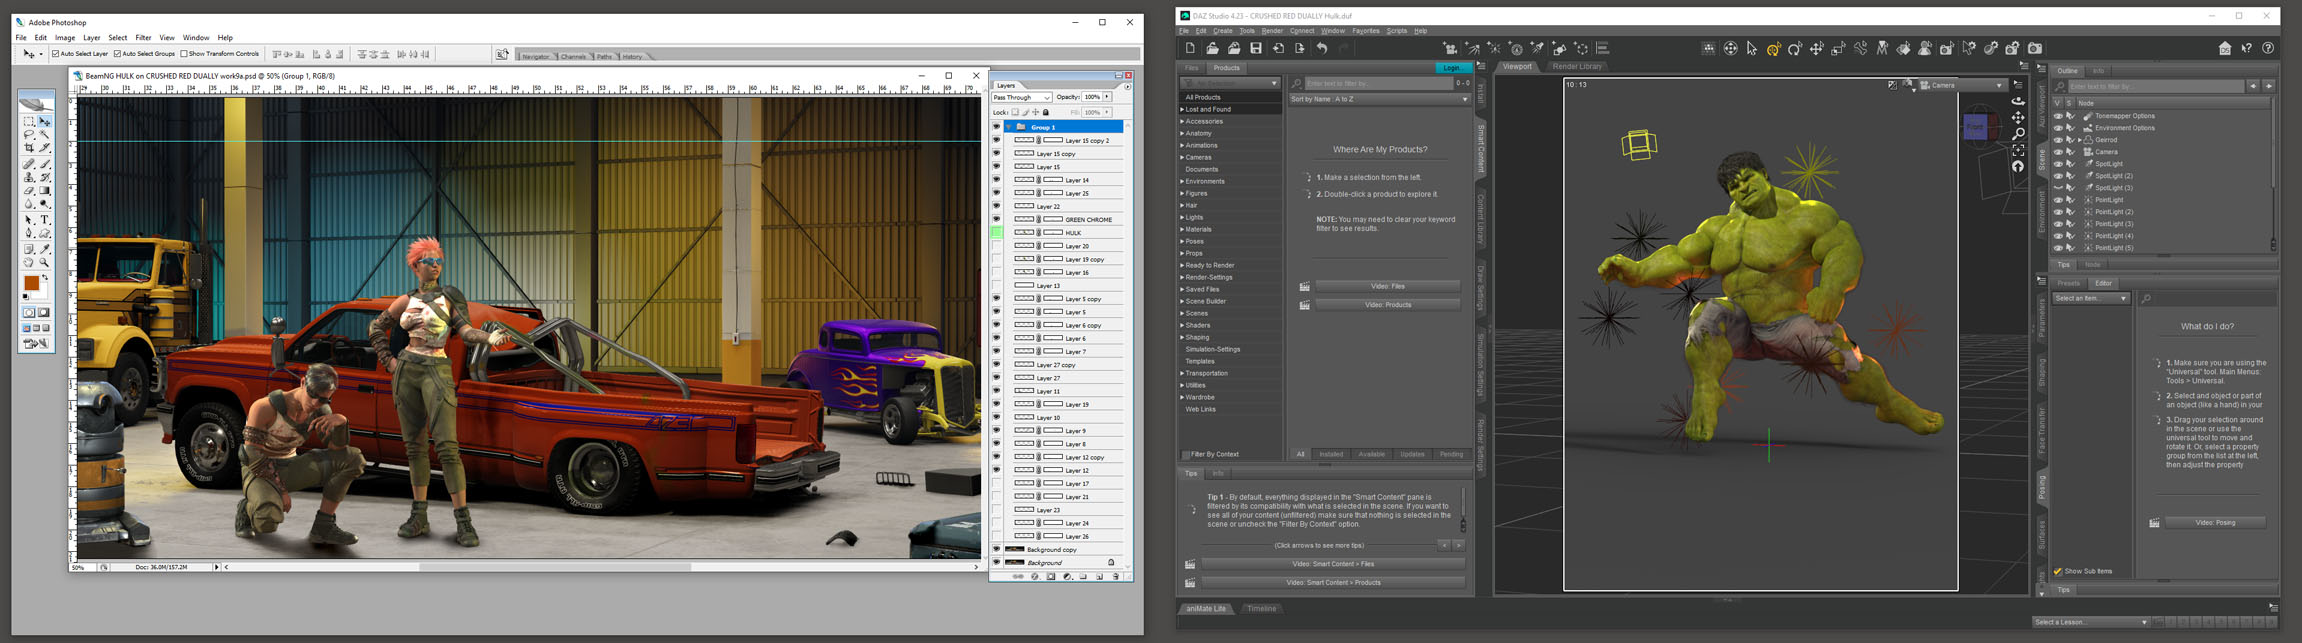2302x643 pixels.
Task: Click Video: Posing button
Action: [x=2215, y=523]
